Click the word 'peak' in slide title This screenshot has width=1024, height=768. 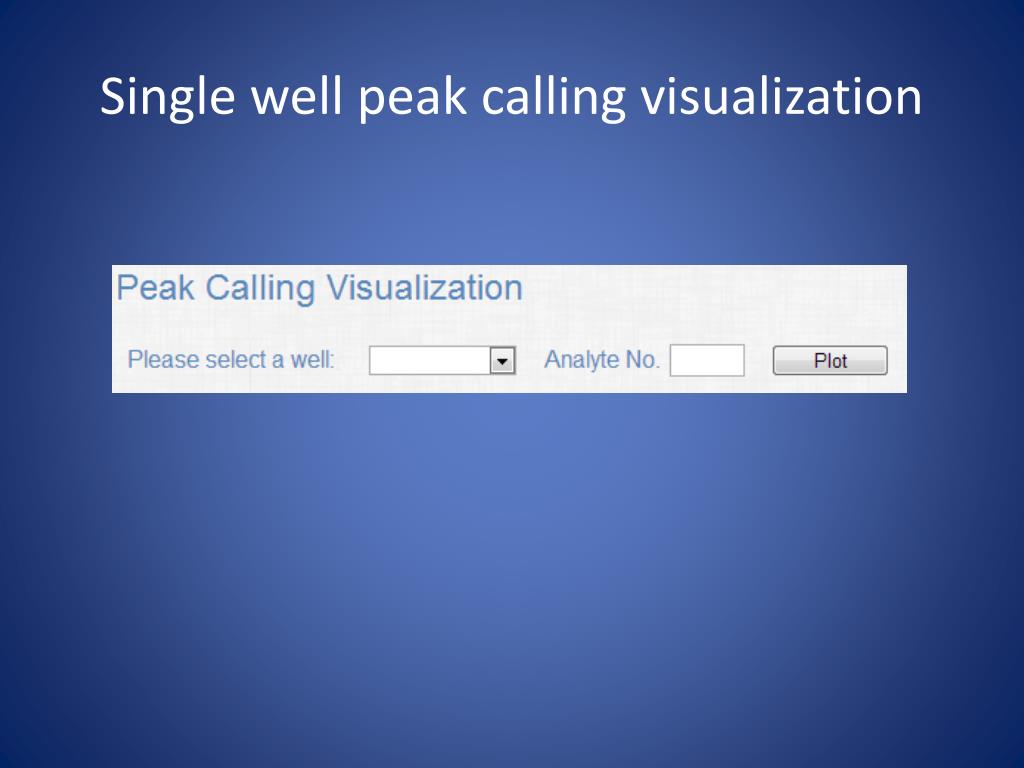click(x=413, y=99)
